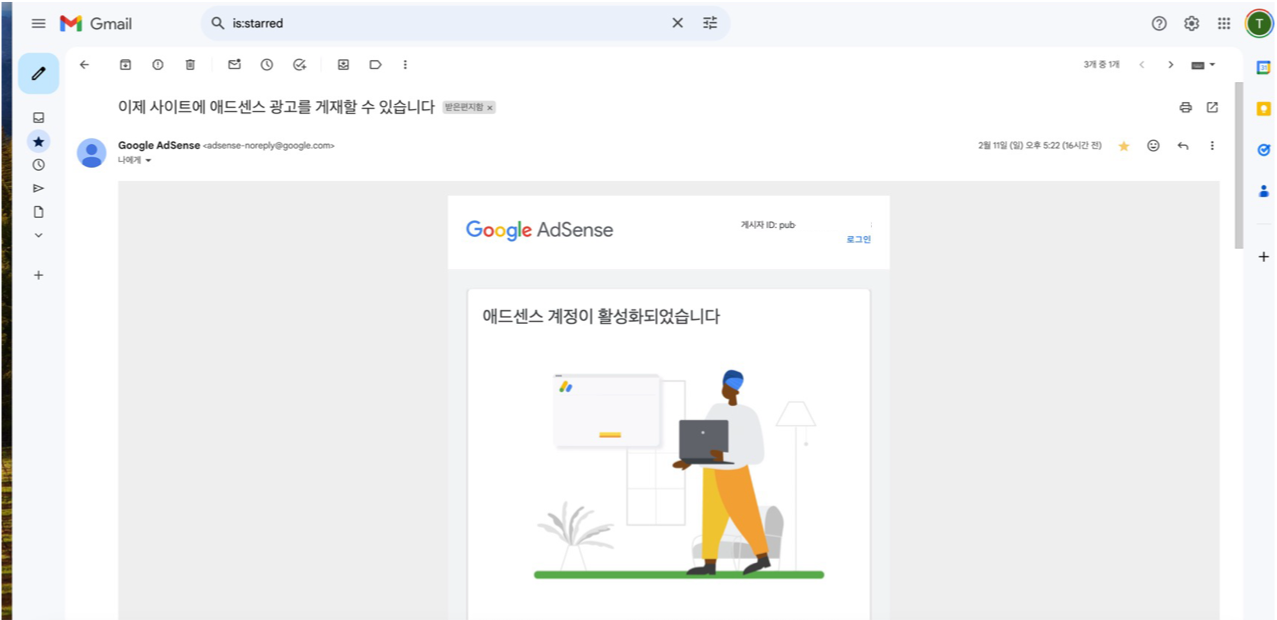The height and width of the screenshot is (620, 1277).
Task: Report this email as spam
Action: coord(157,64)
